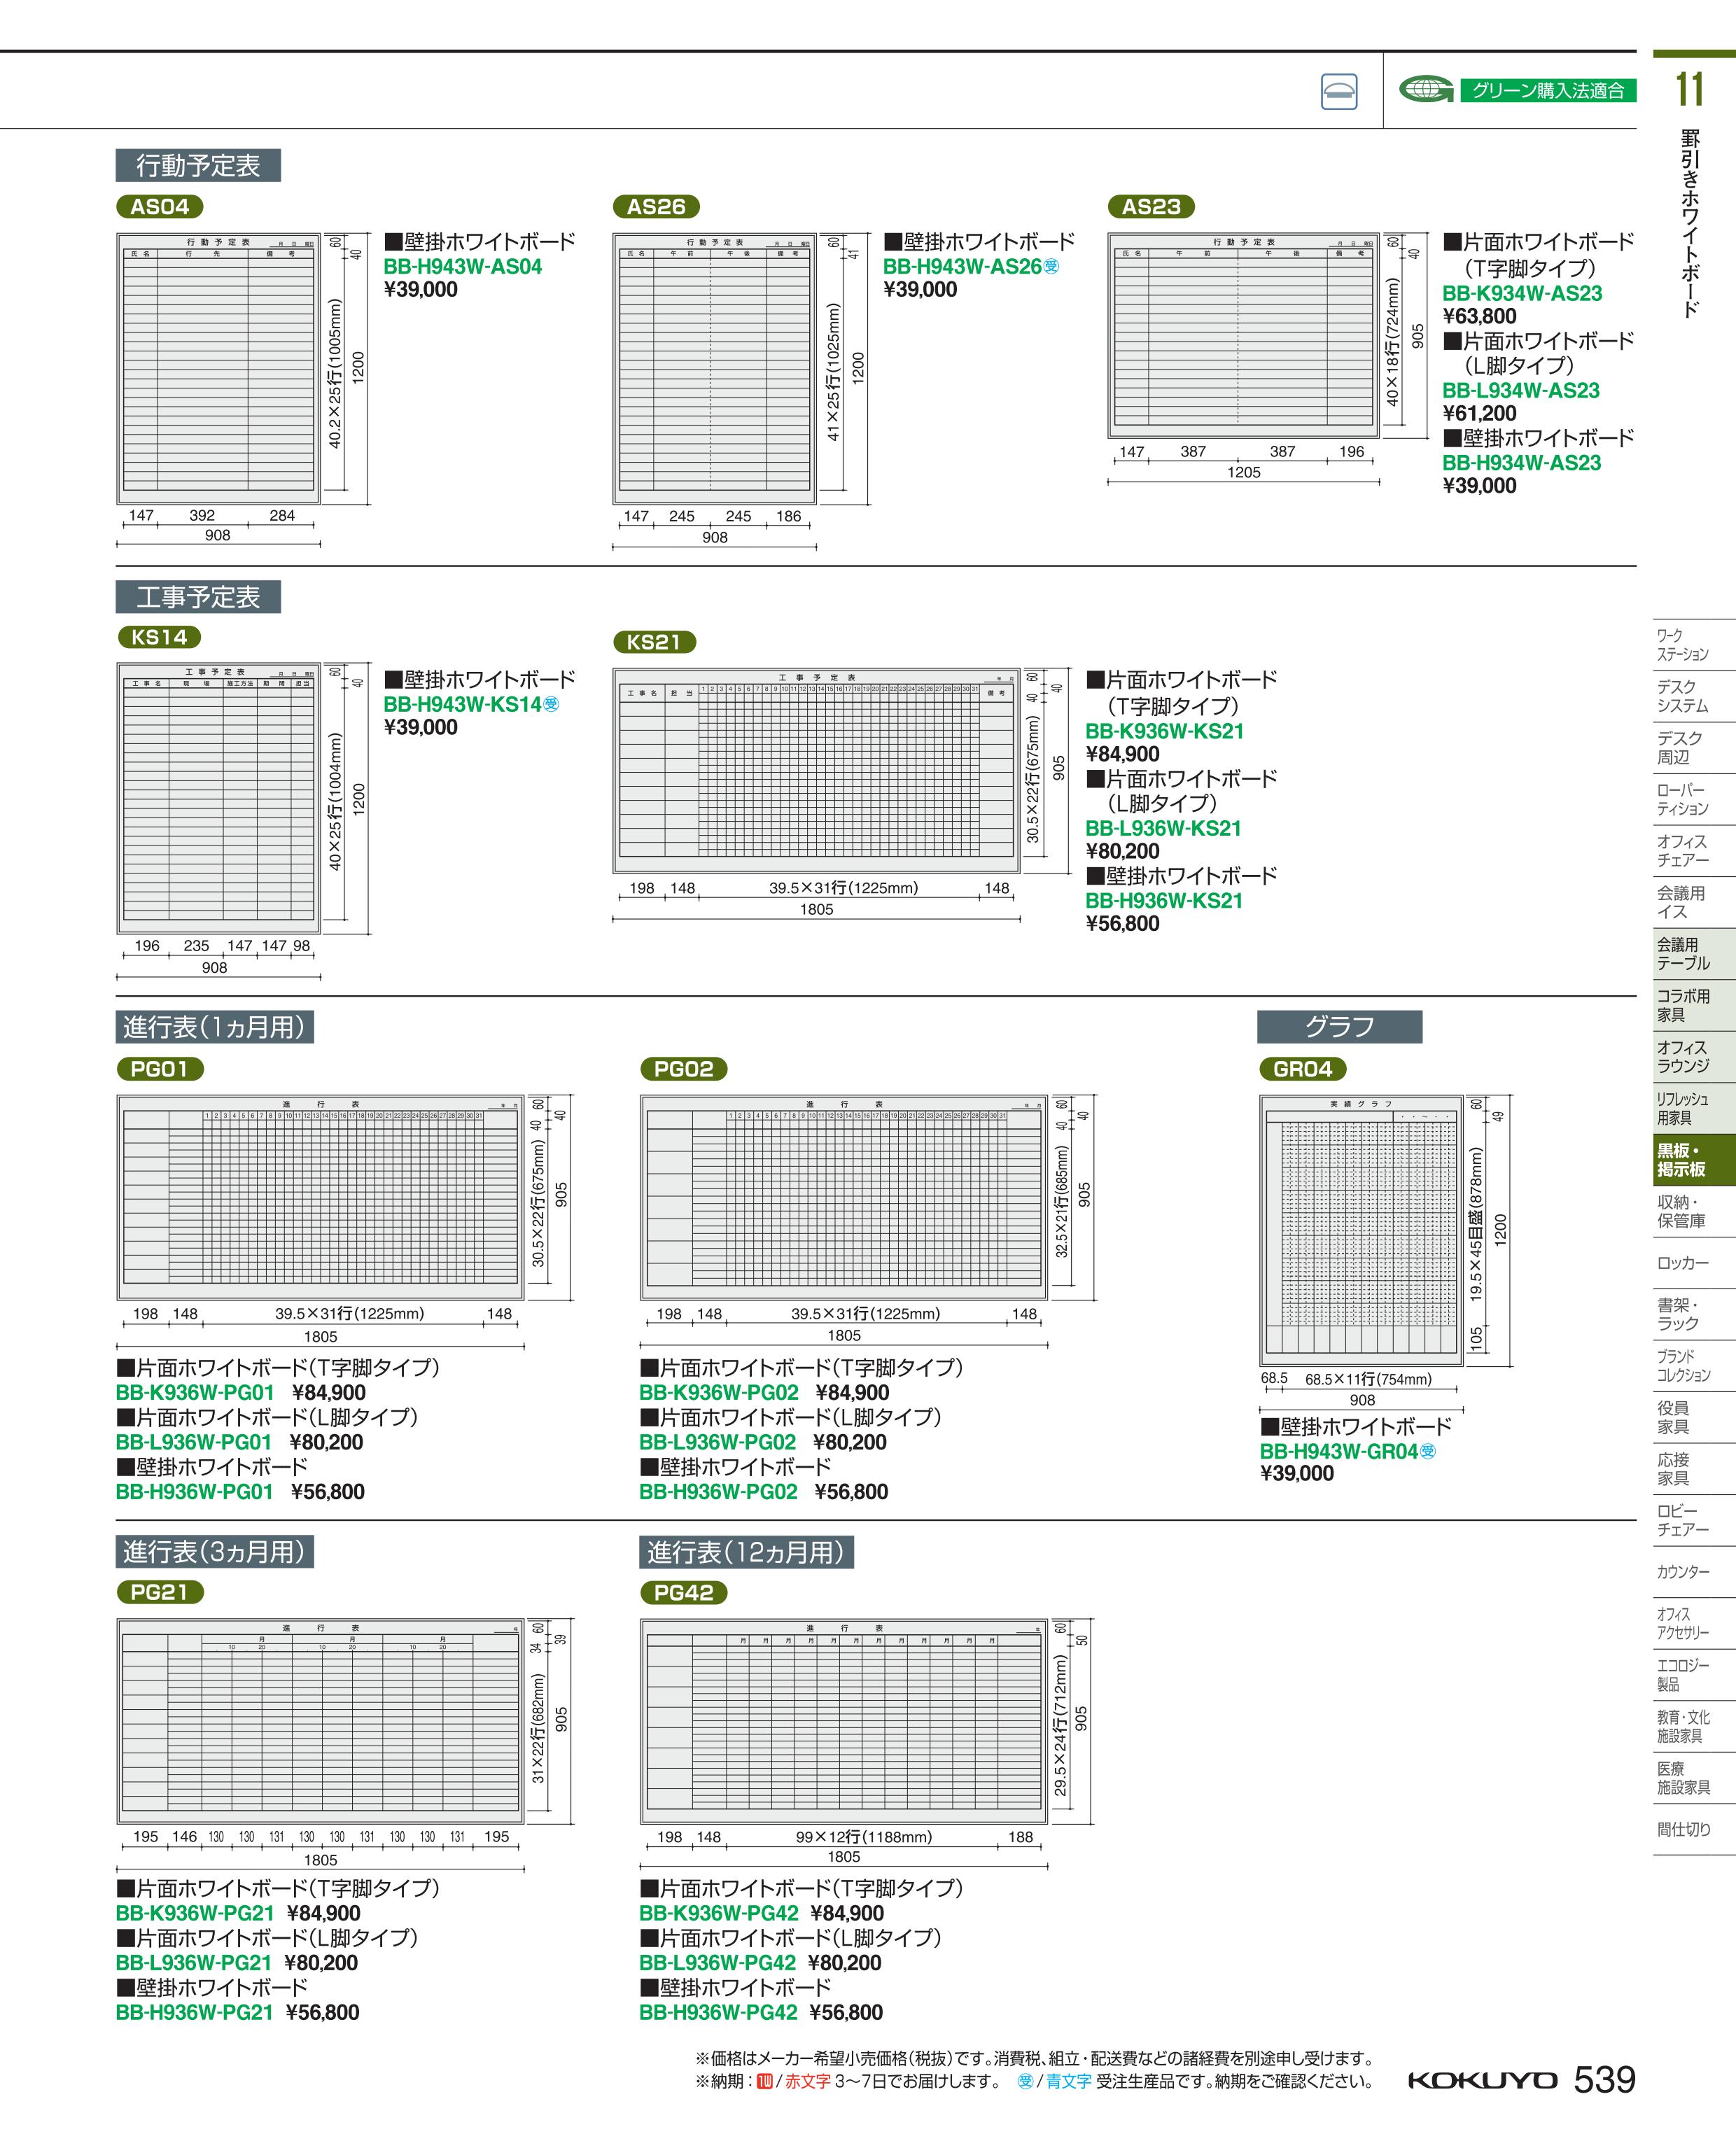Select the デスク周辺 side index tab

pyautogui.click(x=1694, y=748)
